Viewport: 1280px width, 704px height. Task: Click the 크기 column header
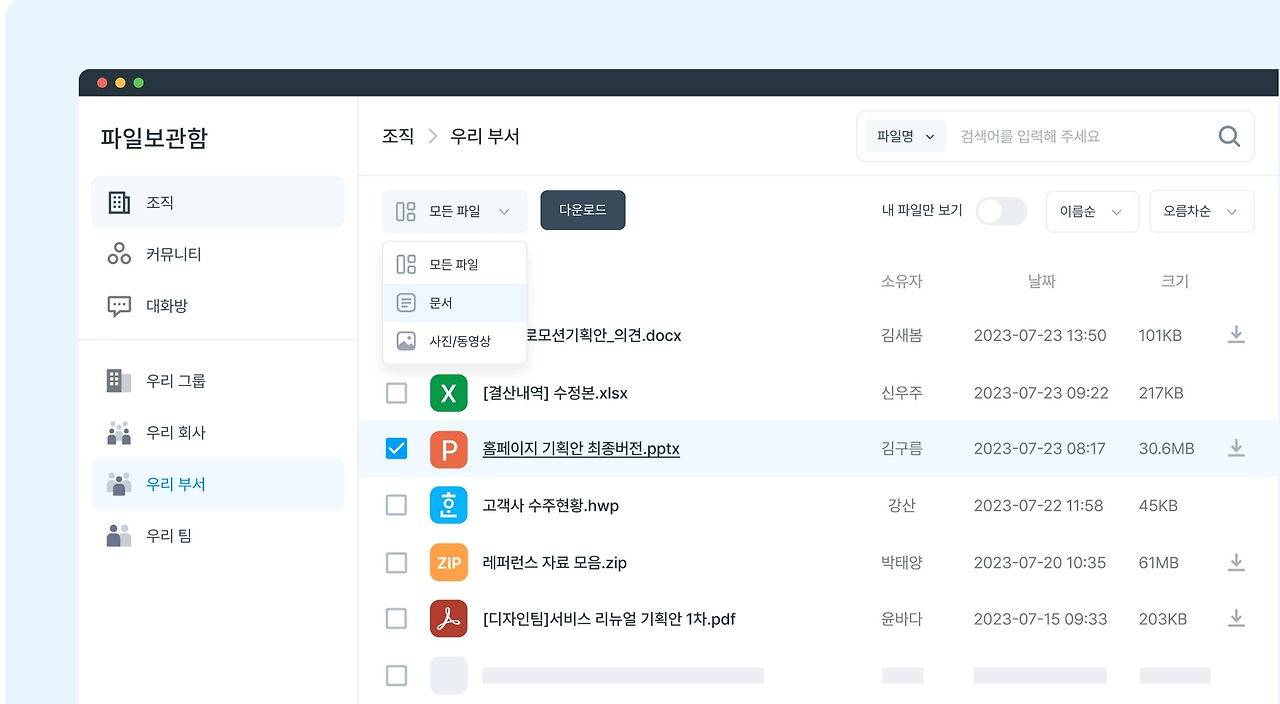pos(1175,282)
